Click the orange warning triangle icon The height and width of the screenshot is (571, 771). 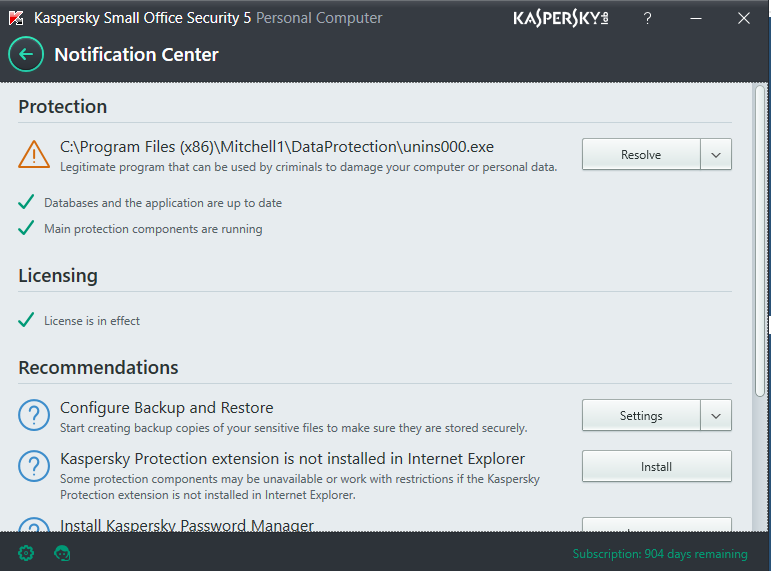tap(34, 154)
